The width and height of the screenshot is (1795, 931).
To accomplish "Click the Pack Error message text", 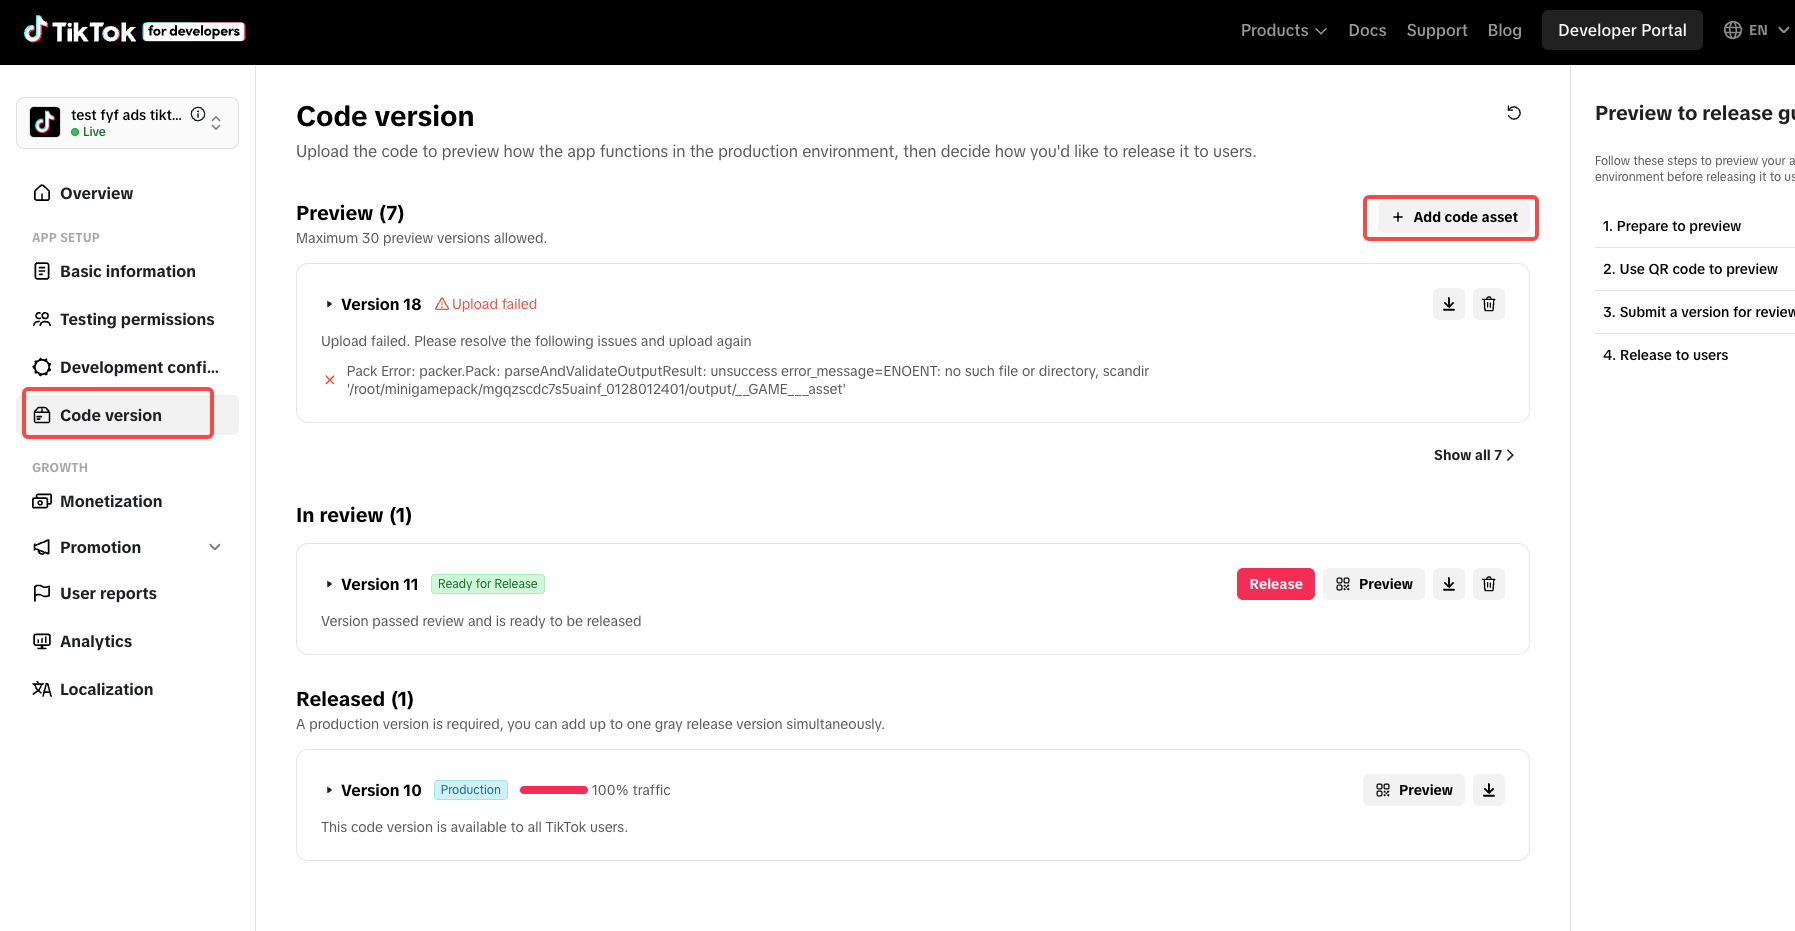I will 748,380.
